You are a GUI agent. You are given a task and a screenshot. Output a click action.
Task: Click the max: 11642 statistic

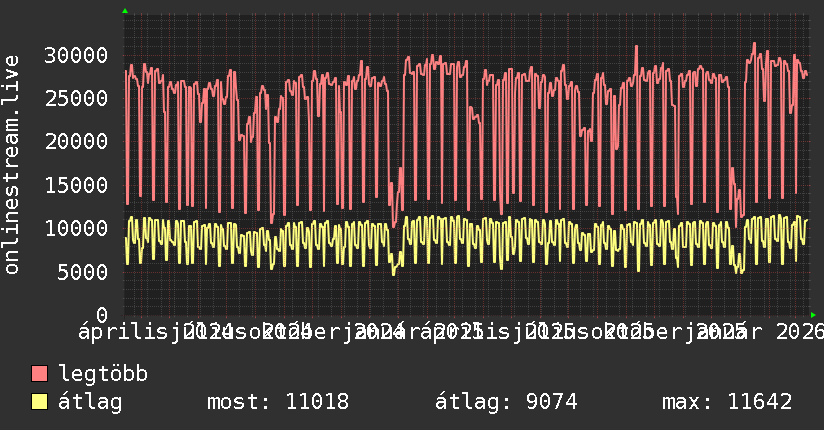pos(727,402)
